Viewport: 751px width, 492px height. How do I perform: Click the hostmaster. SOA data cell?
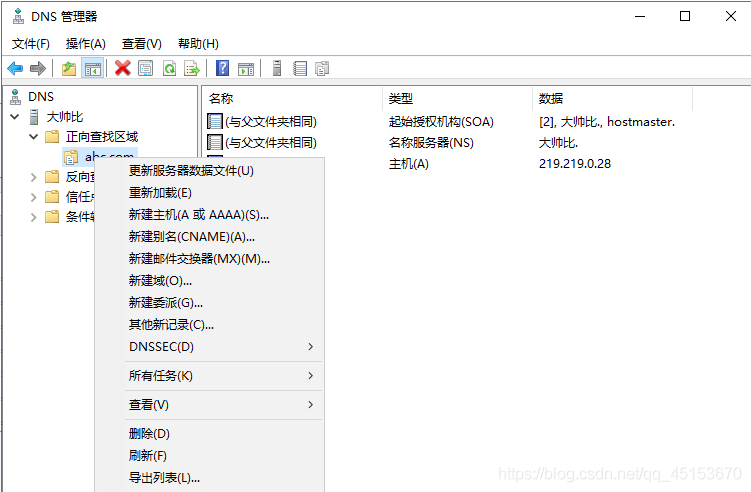pyautogui.click(x=607, y=122)
